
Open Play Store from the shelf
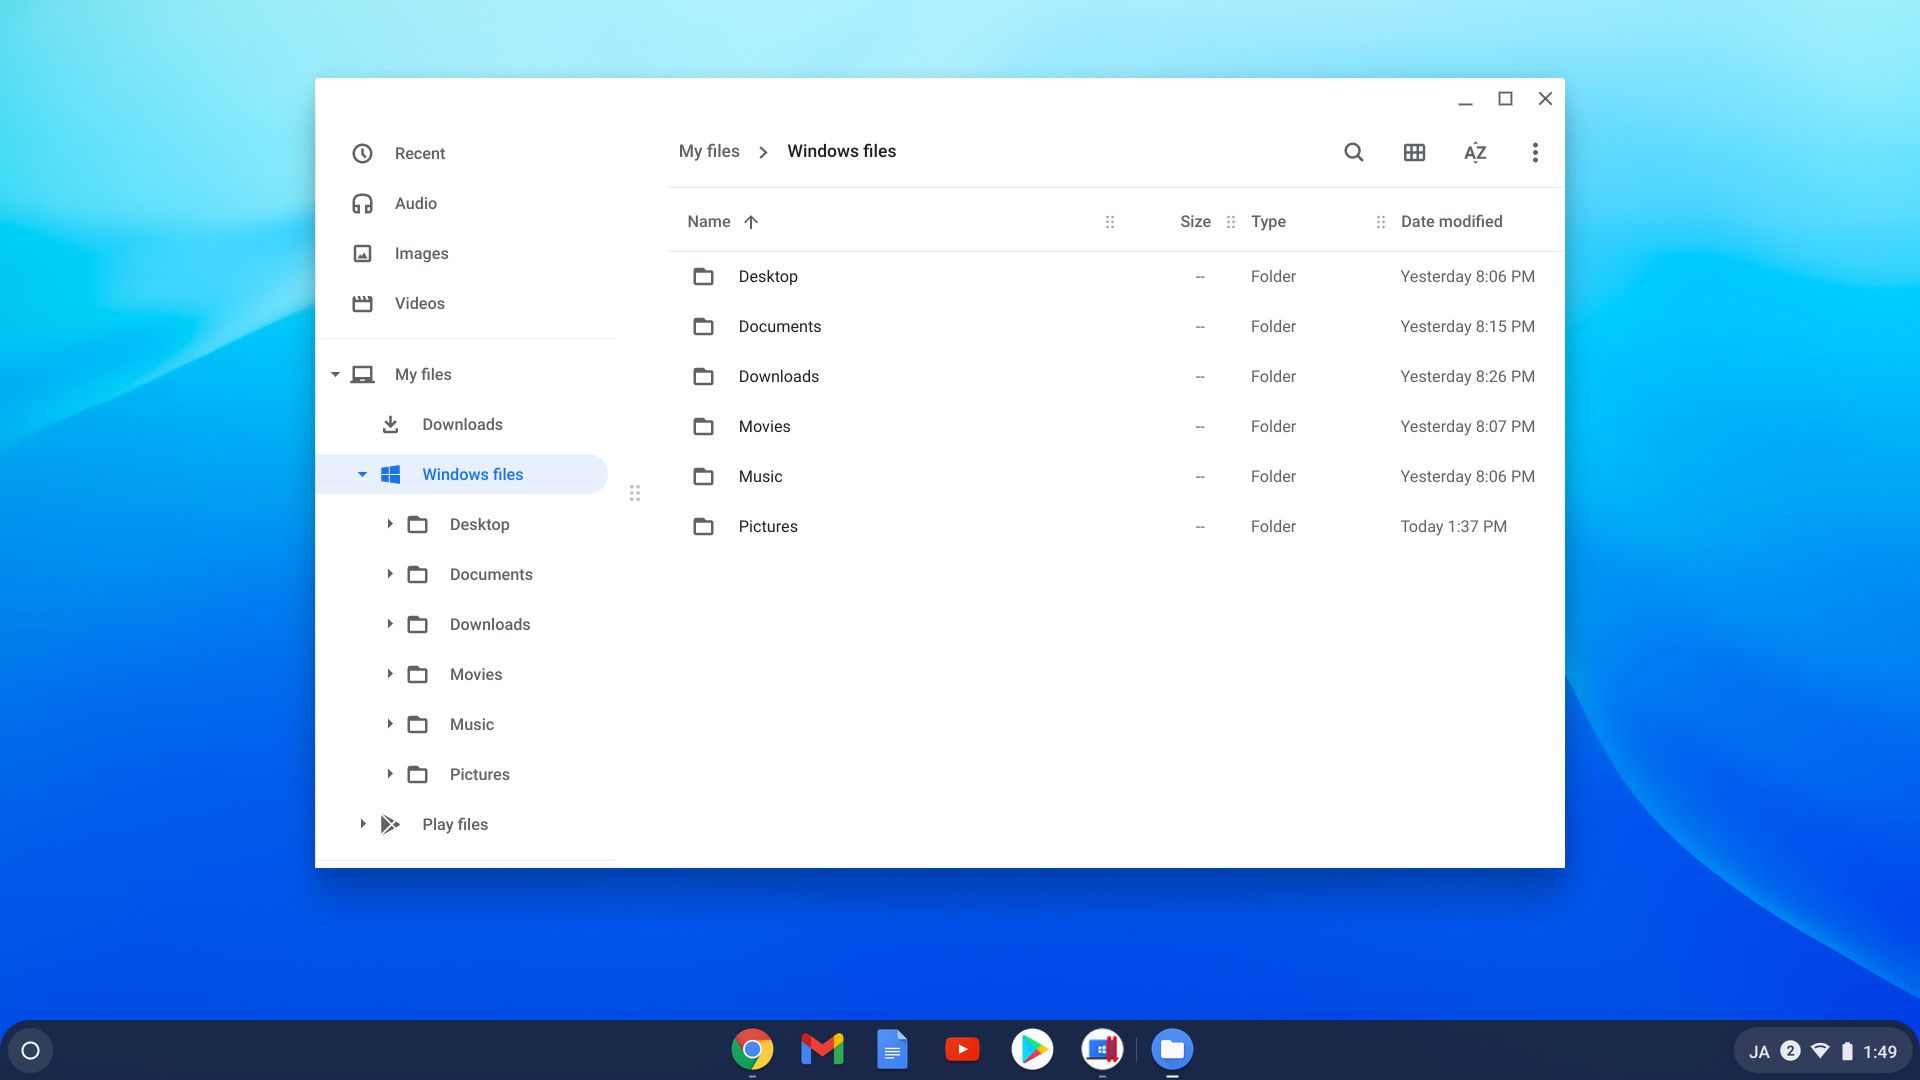point(1032,1050)
